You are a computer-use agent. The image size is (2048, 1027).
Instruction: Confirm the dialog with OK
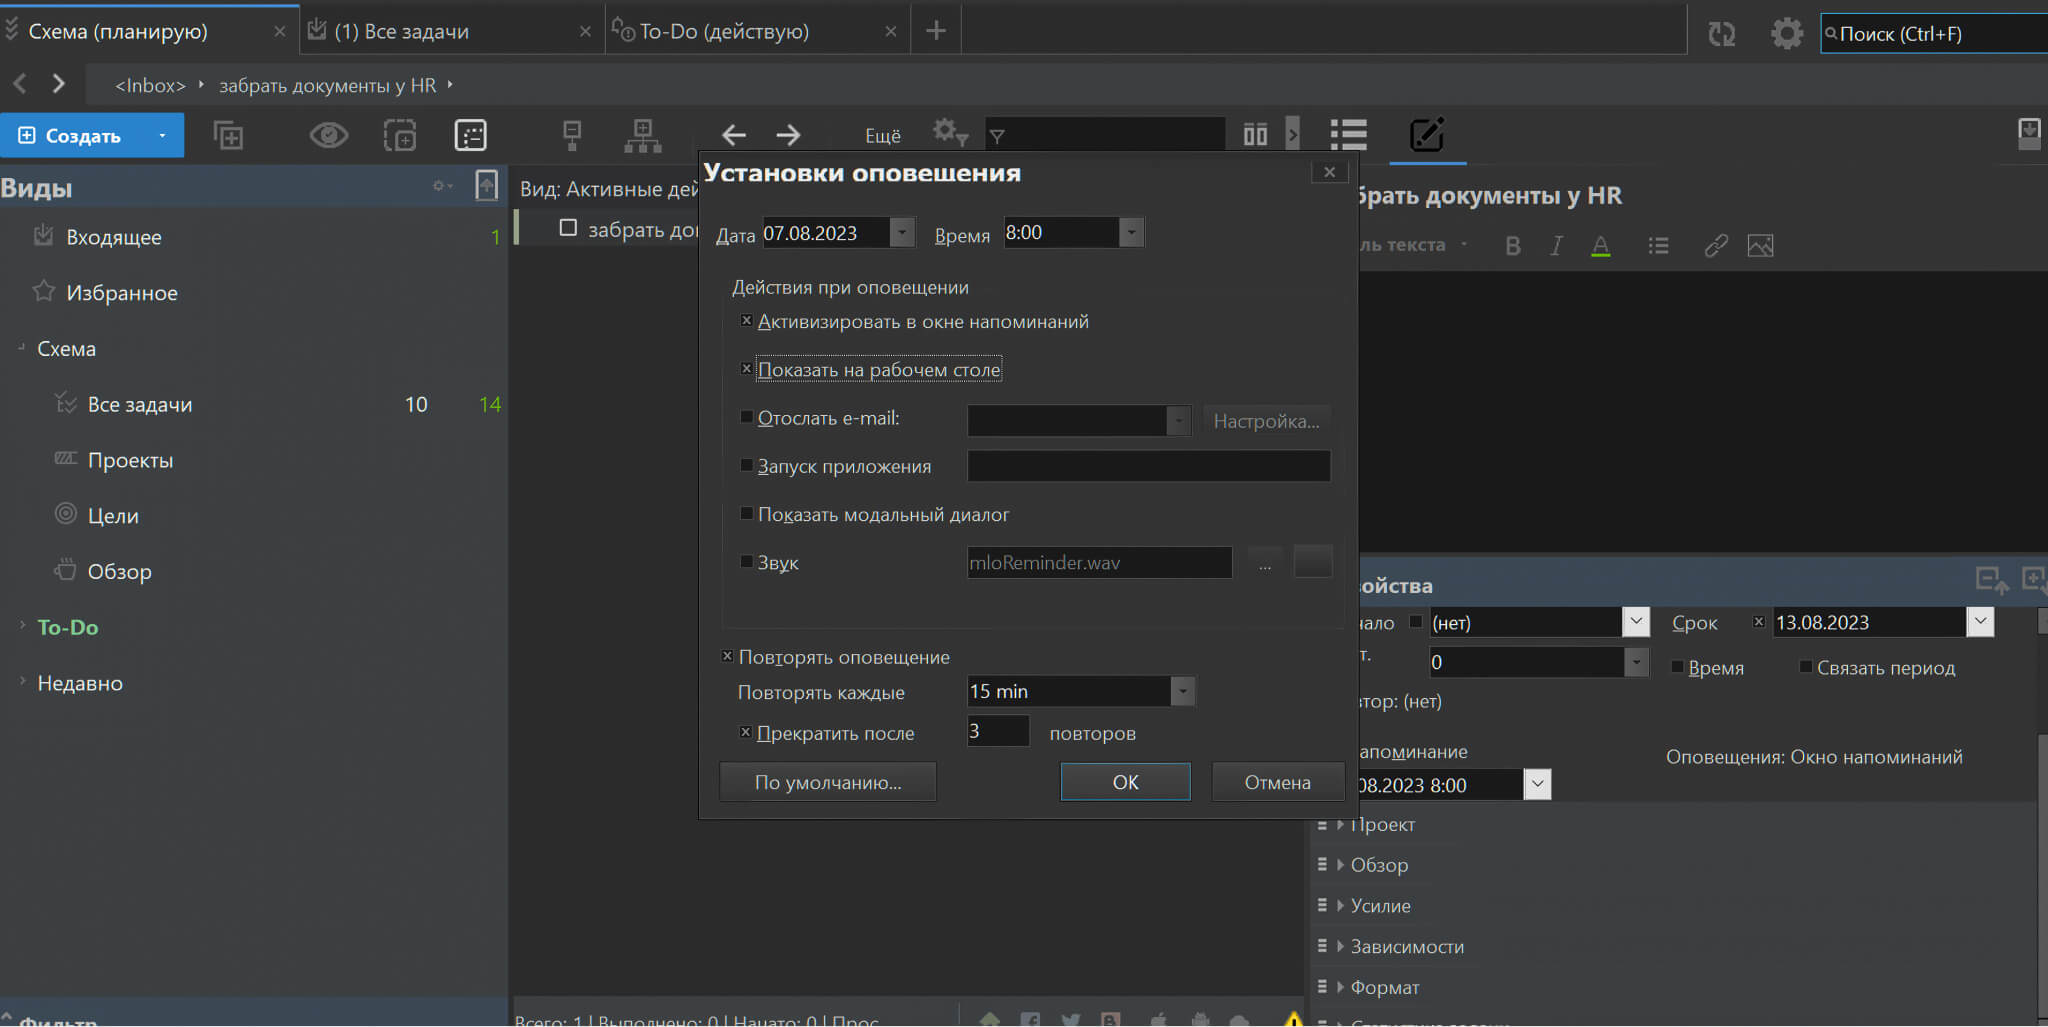tap(1125, 782)
